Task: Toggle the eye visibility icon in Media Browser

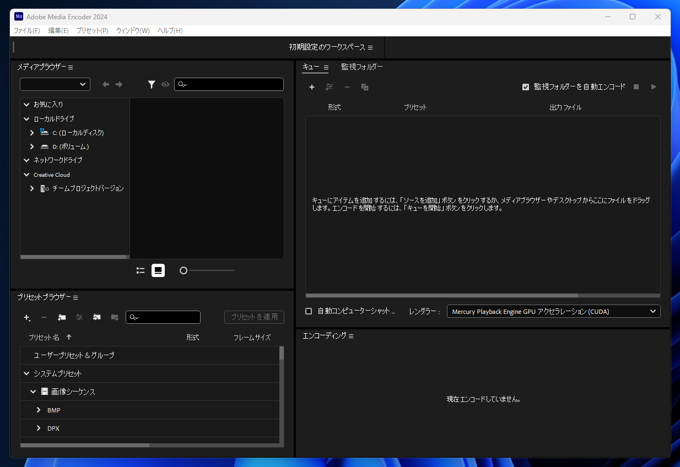Action: pyautogui.click(x=165, y=84)
